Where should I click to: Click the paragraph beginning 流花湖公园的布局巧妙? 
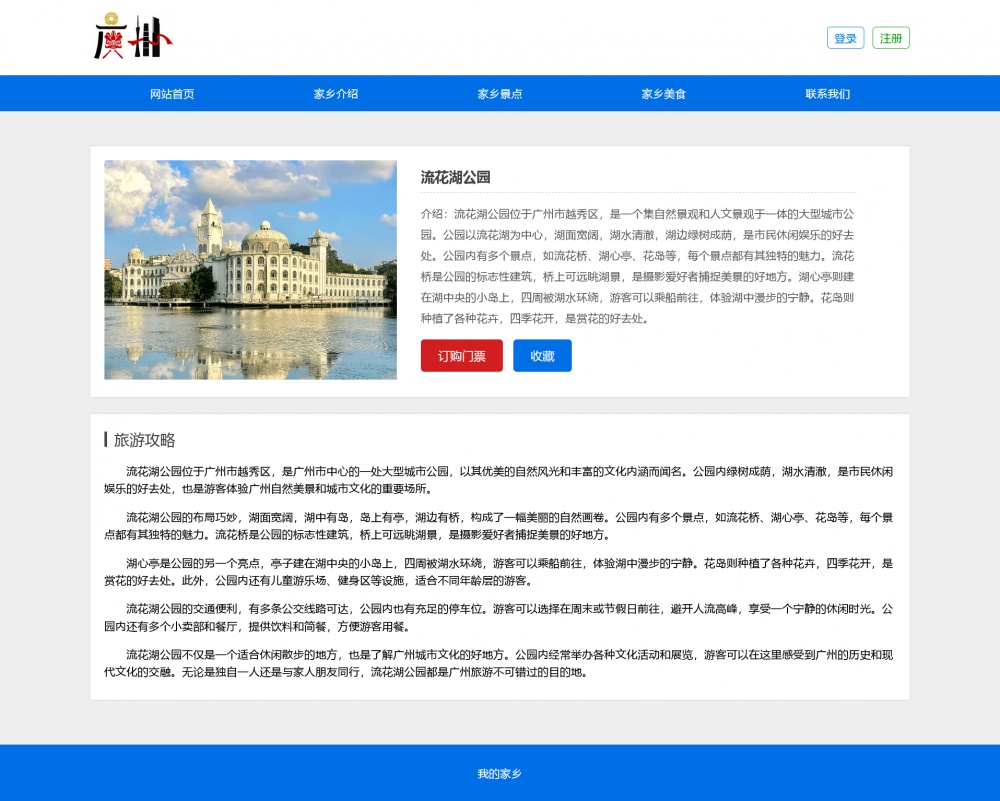(x=498, y=526)
